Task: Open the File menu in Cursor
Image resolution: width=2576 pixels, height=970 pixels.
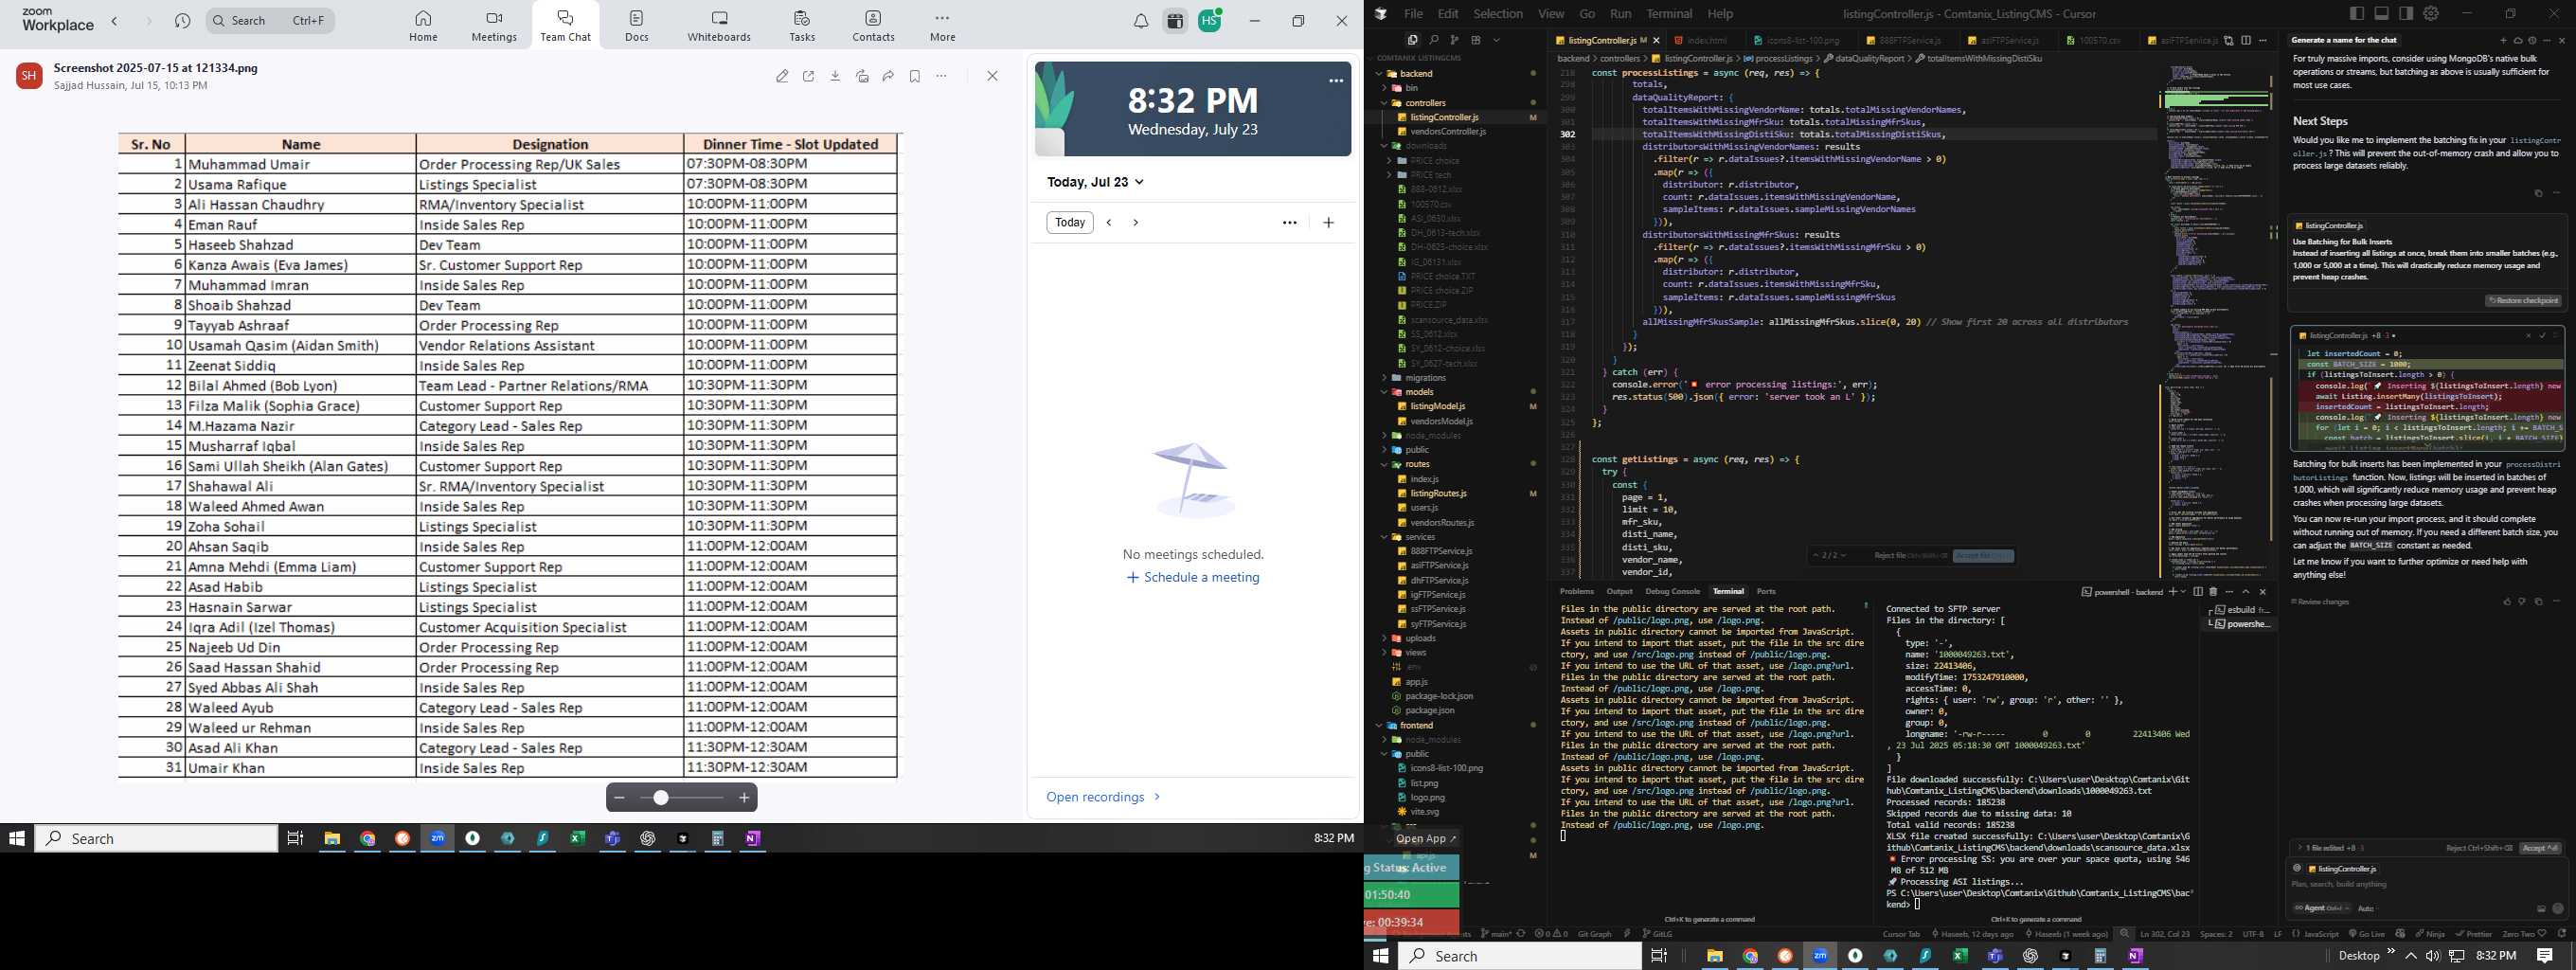Action: [x=1413, y=14]
